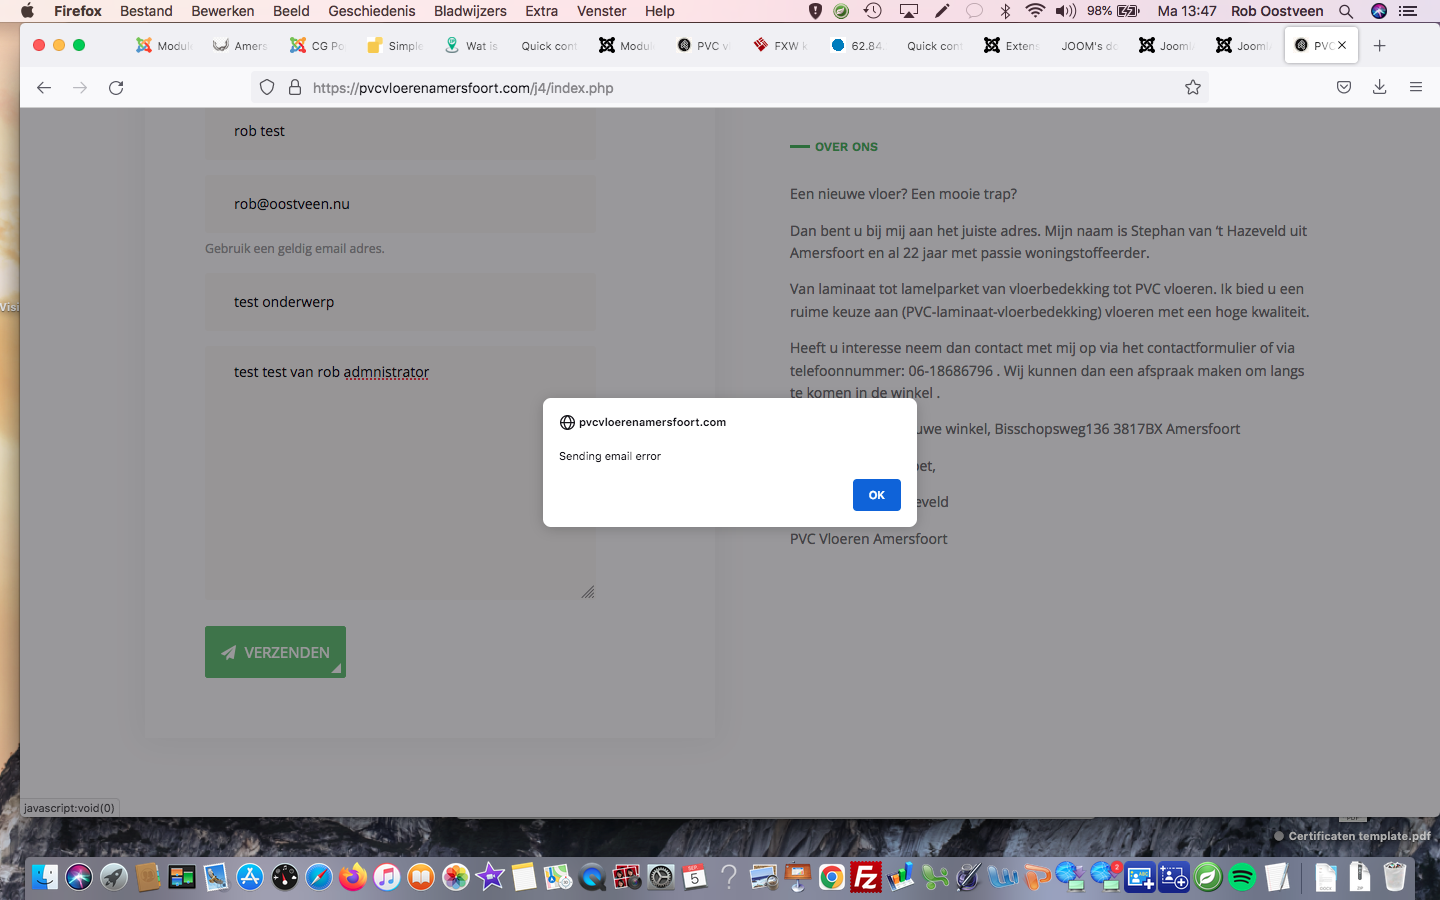1440x900 pixels.
Task: Open Music app from the Dock
Action: click(387, 877)
